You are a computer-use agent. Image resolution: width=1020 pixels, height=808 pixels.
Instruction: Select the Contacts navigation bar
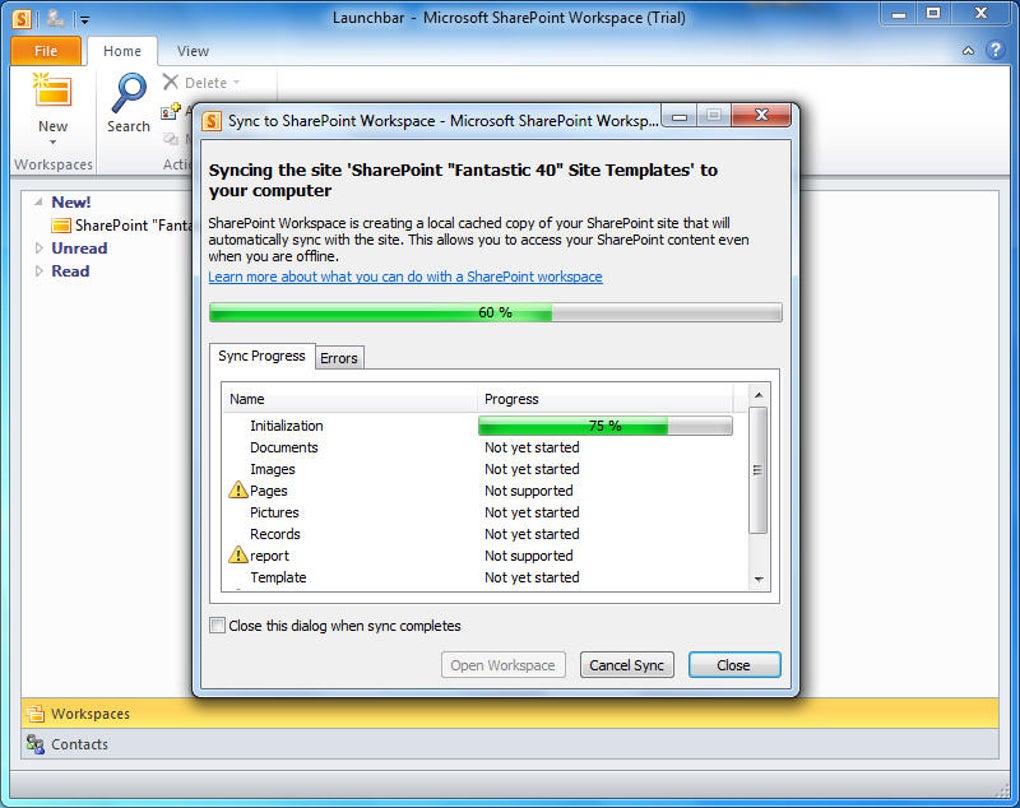510,744
